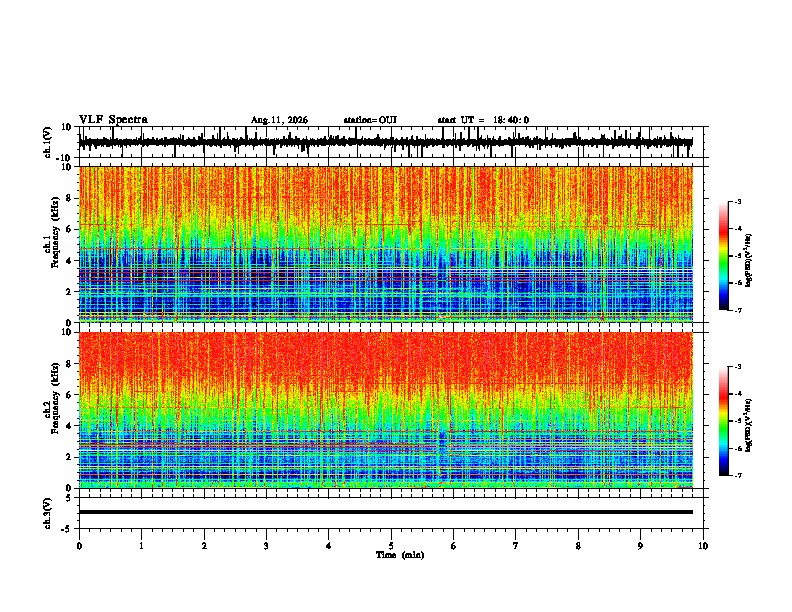Click the log(PSD) label of ch.1 color bar

point(749,261)
